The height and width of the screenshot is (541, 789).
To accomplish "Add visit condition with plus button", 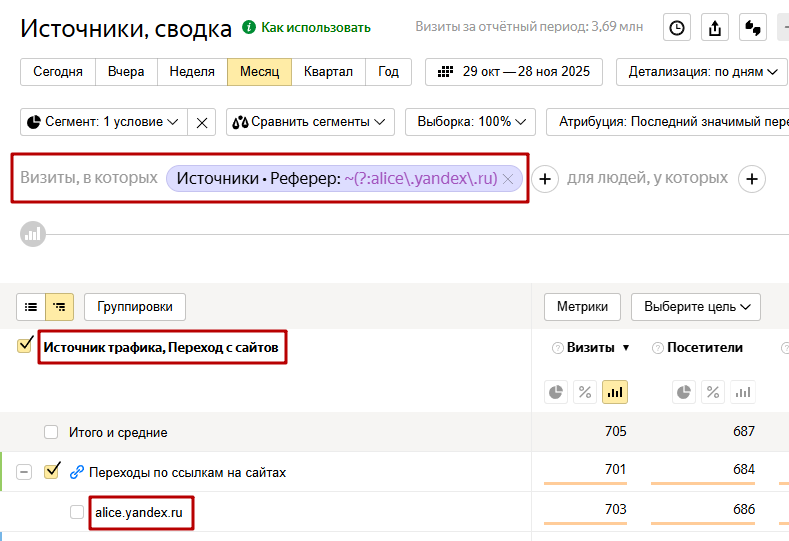I will pyautogui.click(x=544, y=179).
